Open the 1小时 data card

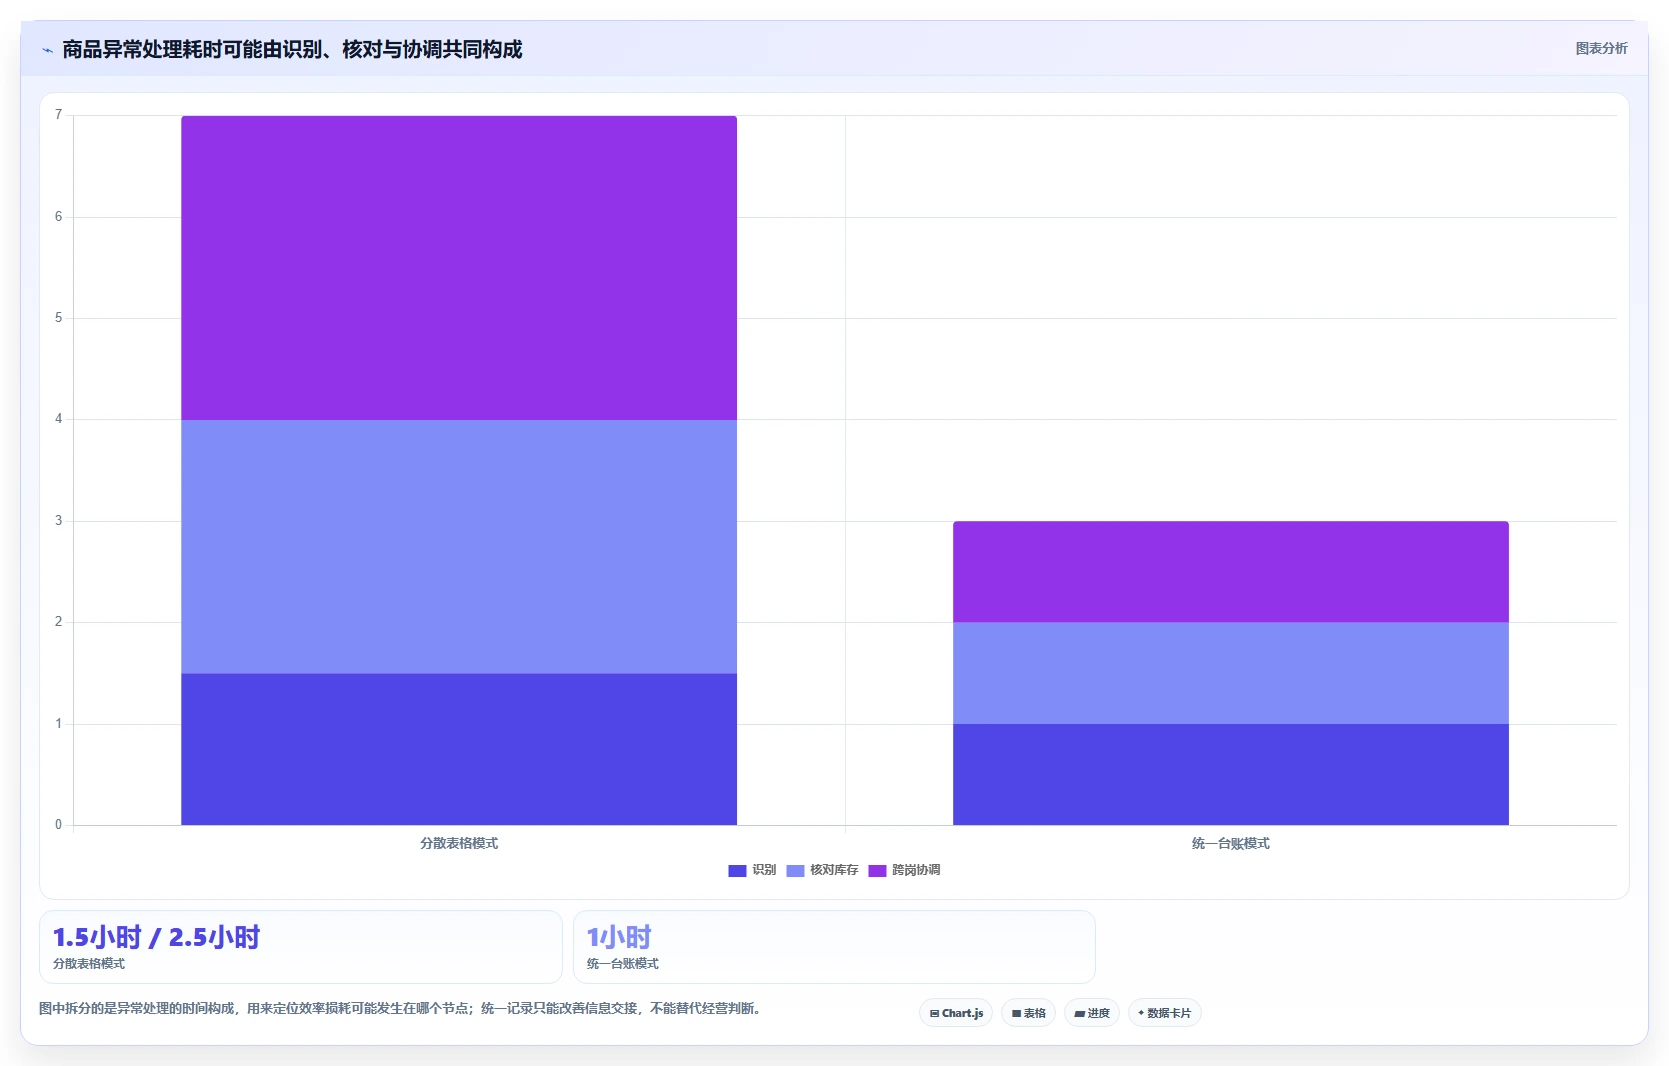click(834, 947)
